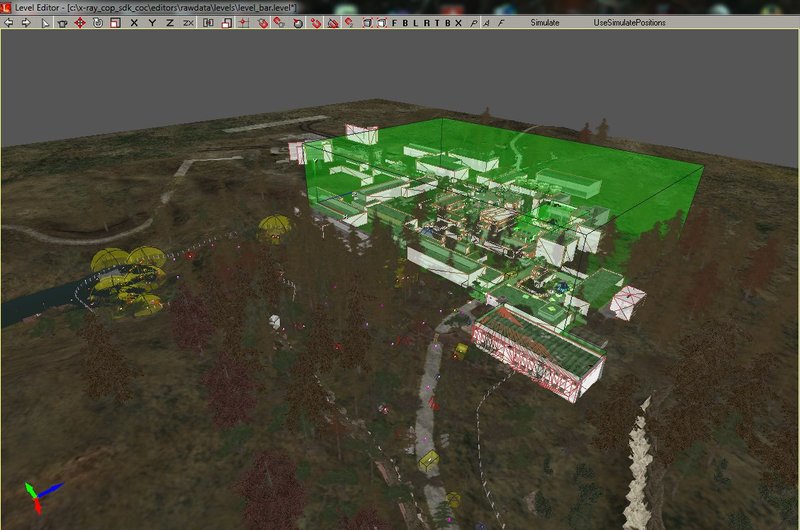Switch to Top view with T button

click(437, 22)
